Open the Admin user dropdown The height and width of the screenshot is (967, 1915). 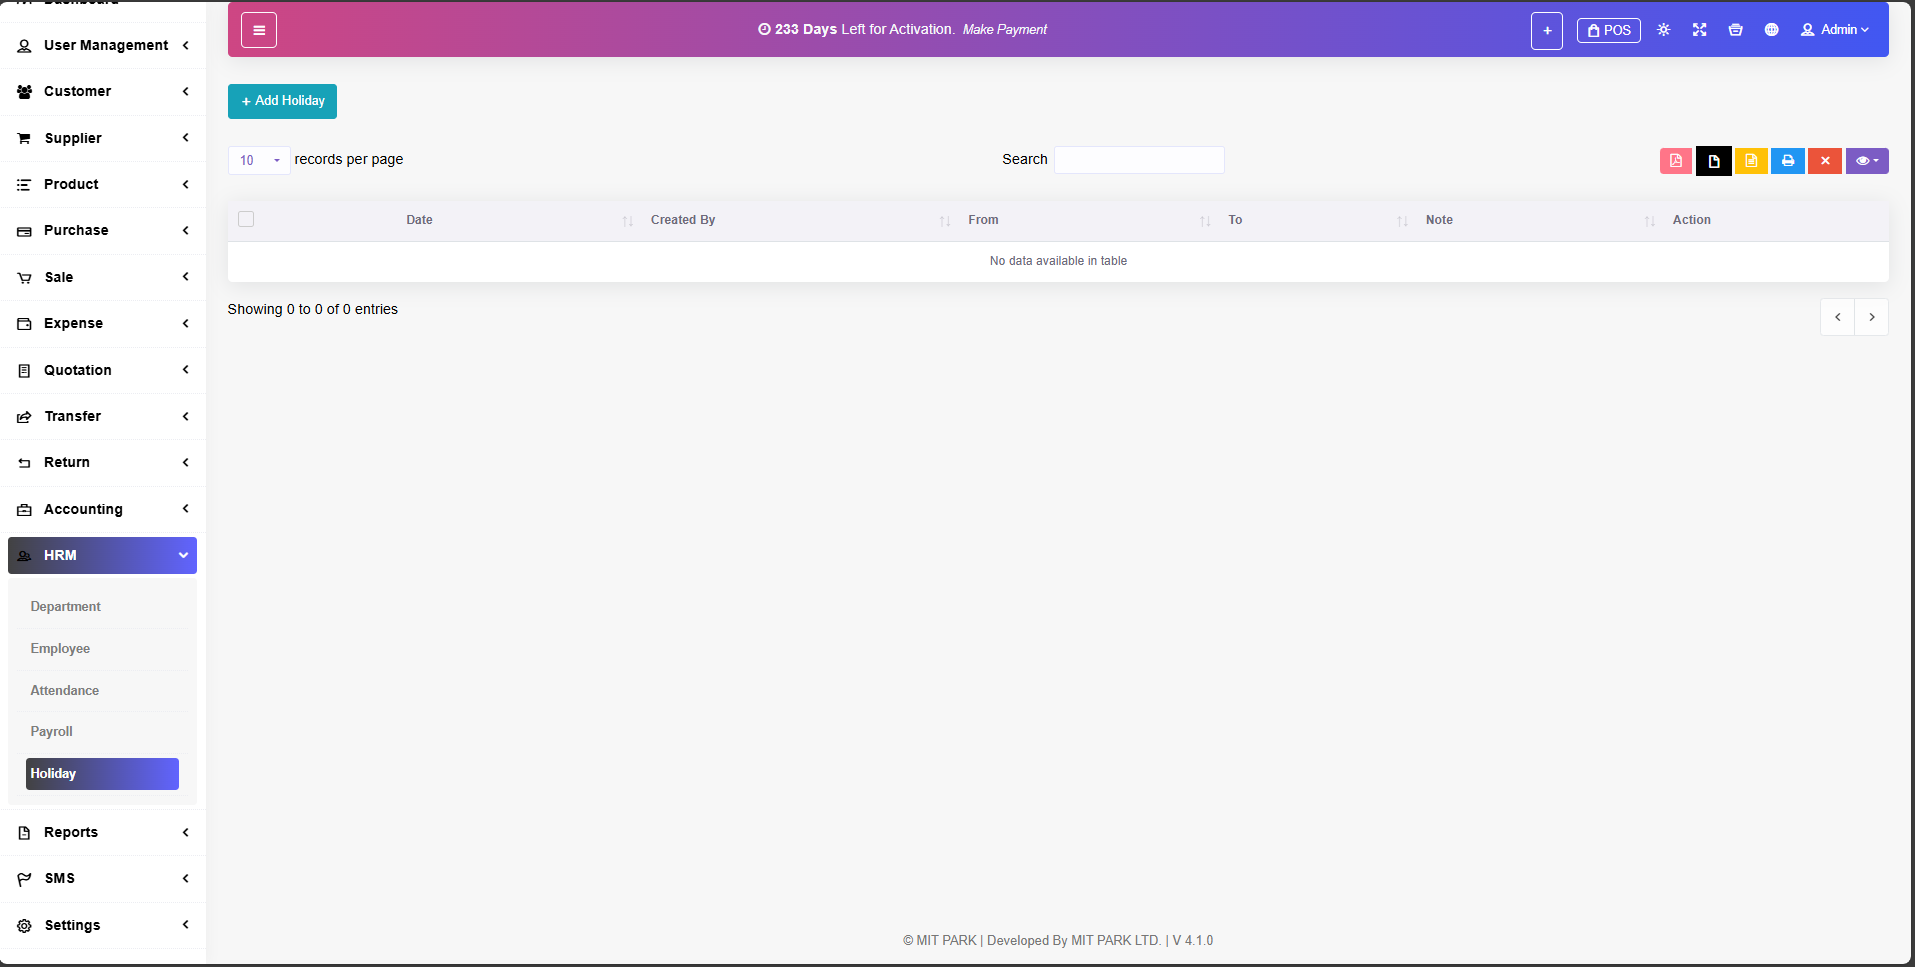coord(1834,30)
